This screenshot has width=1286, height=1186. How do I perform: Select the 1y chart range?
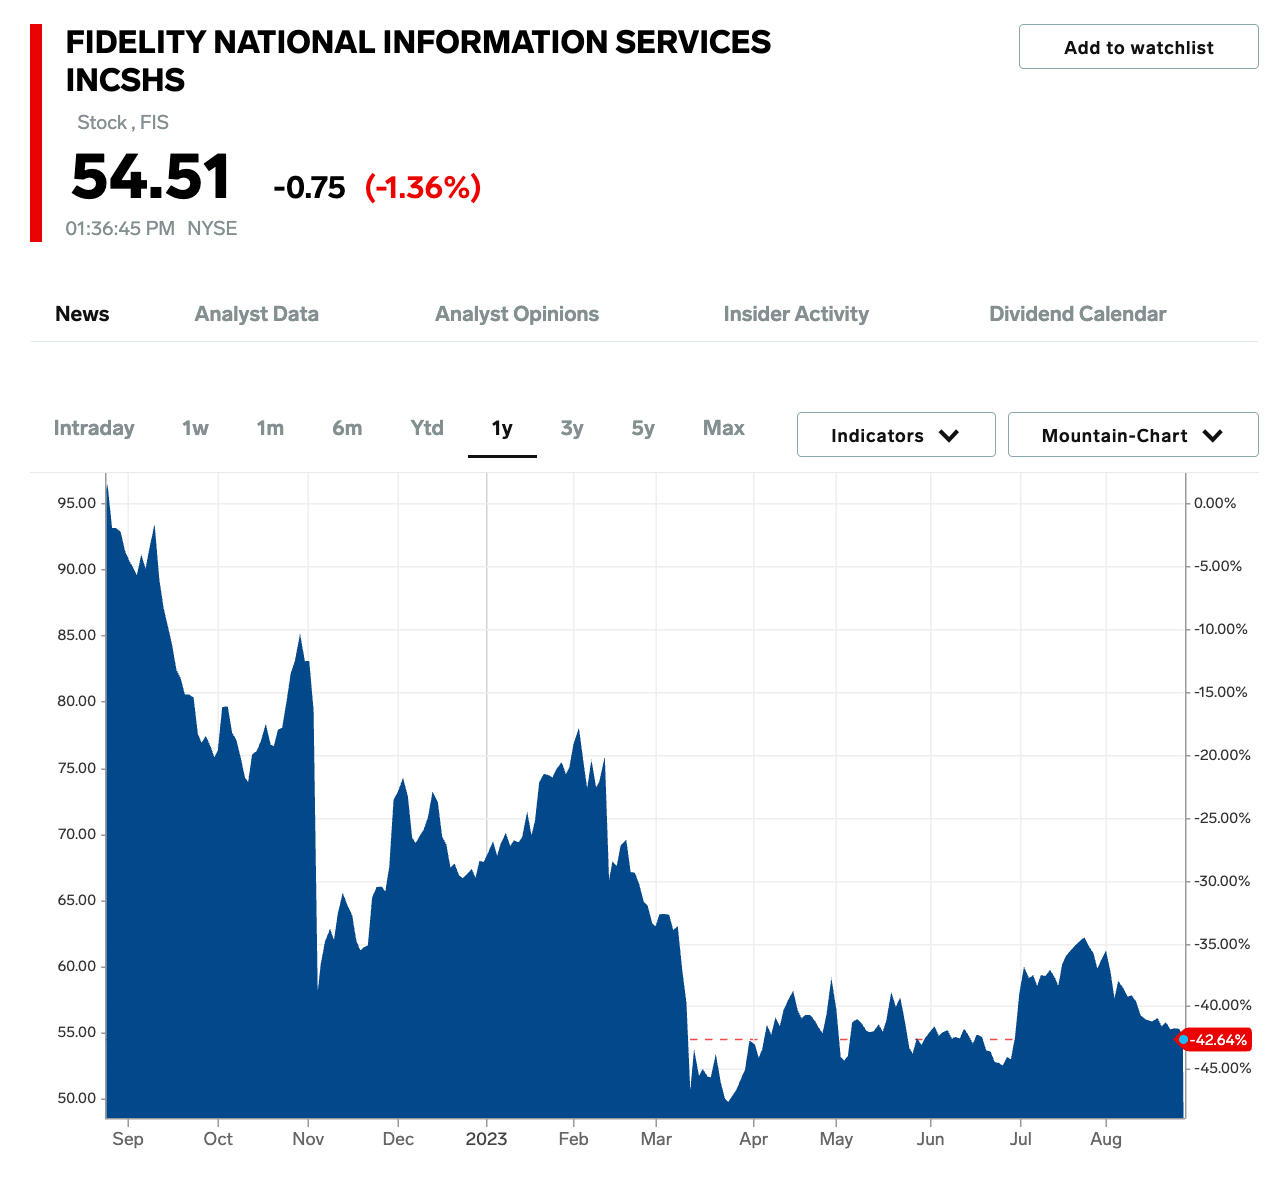pyautogui.click(x=502, y=428)
